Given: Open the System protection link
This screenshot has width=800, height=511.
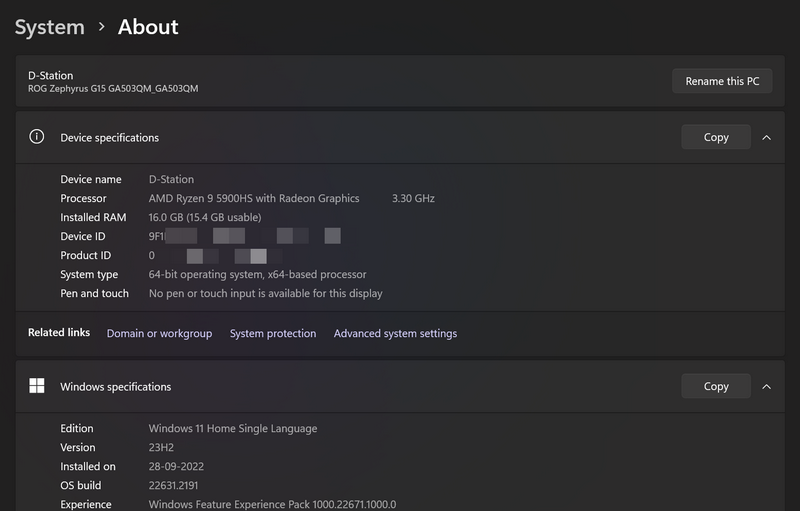Looking at the screenshot, I should coord(273,333).
